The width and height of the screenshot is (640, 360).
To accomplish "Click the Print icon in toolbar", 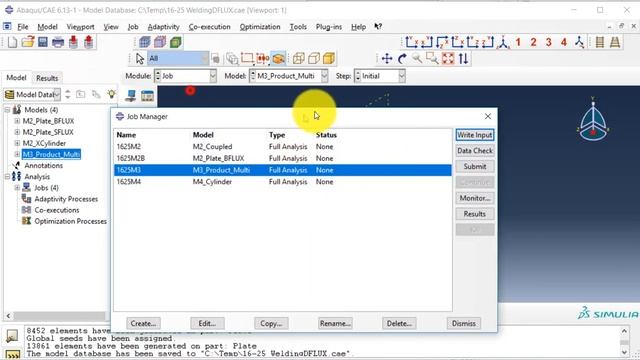I will pyautogui.click(x=58, y=42).
